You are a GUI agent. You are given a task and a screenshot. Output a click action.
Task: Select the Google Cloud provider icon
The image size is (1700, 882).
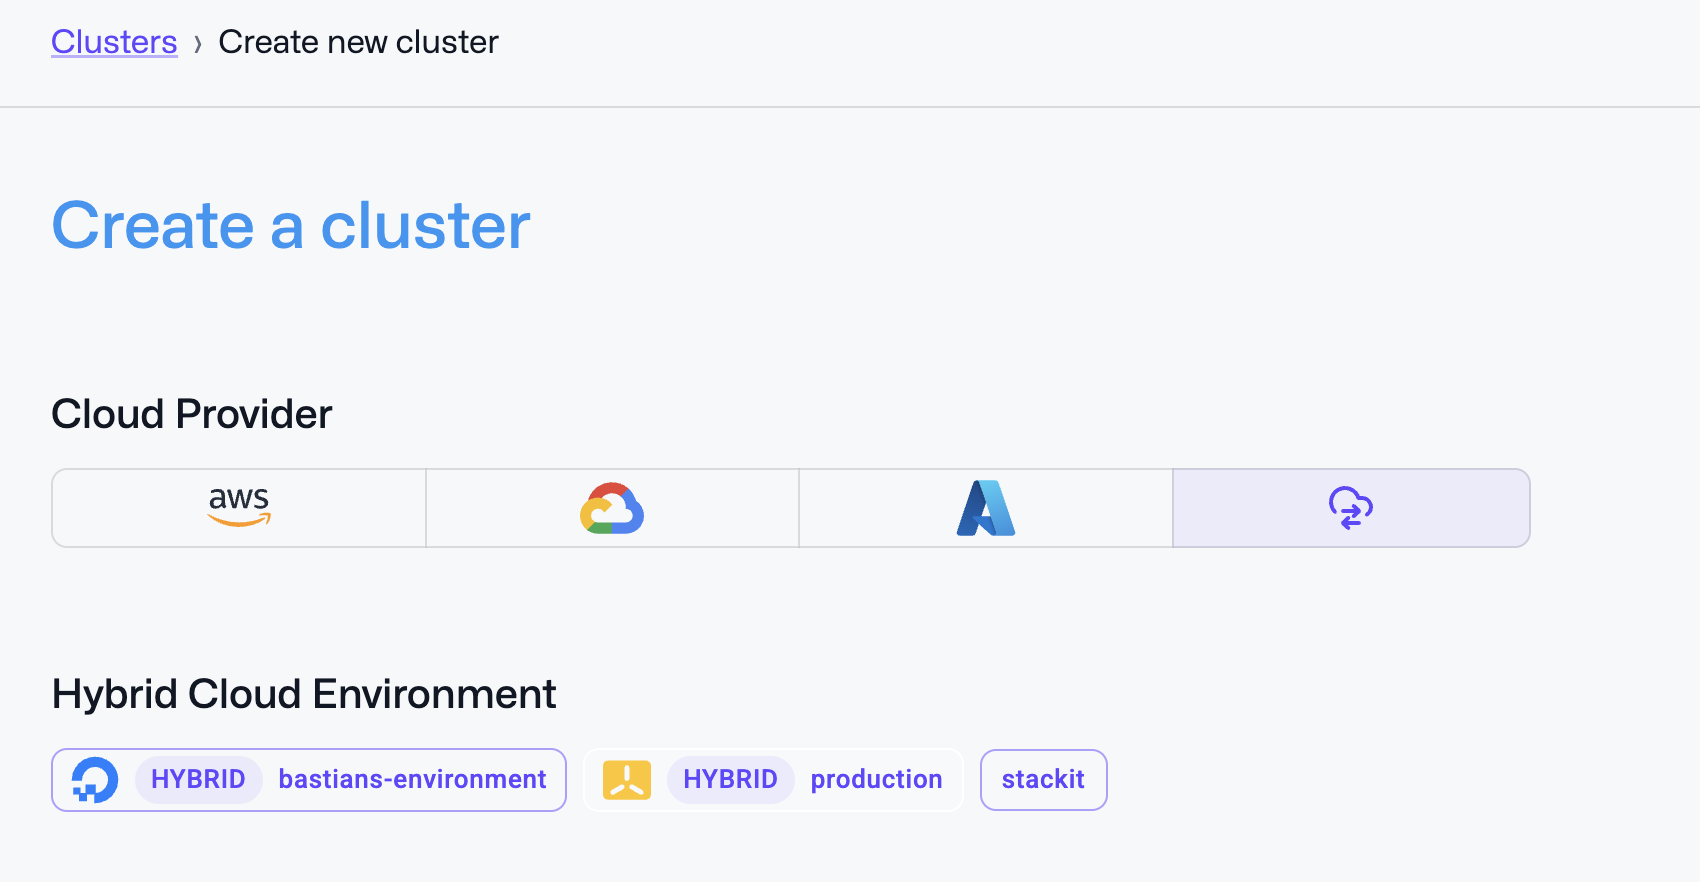[x=611, y=507]
